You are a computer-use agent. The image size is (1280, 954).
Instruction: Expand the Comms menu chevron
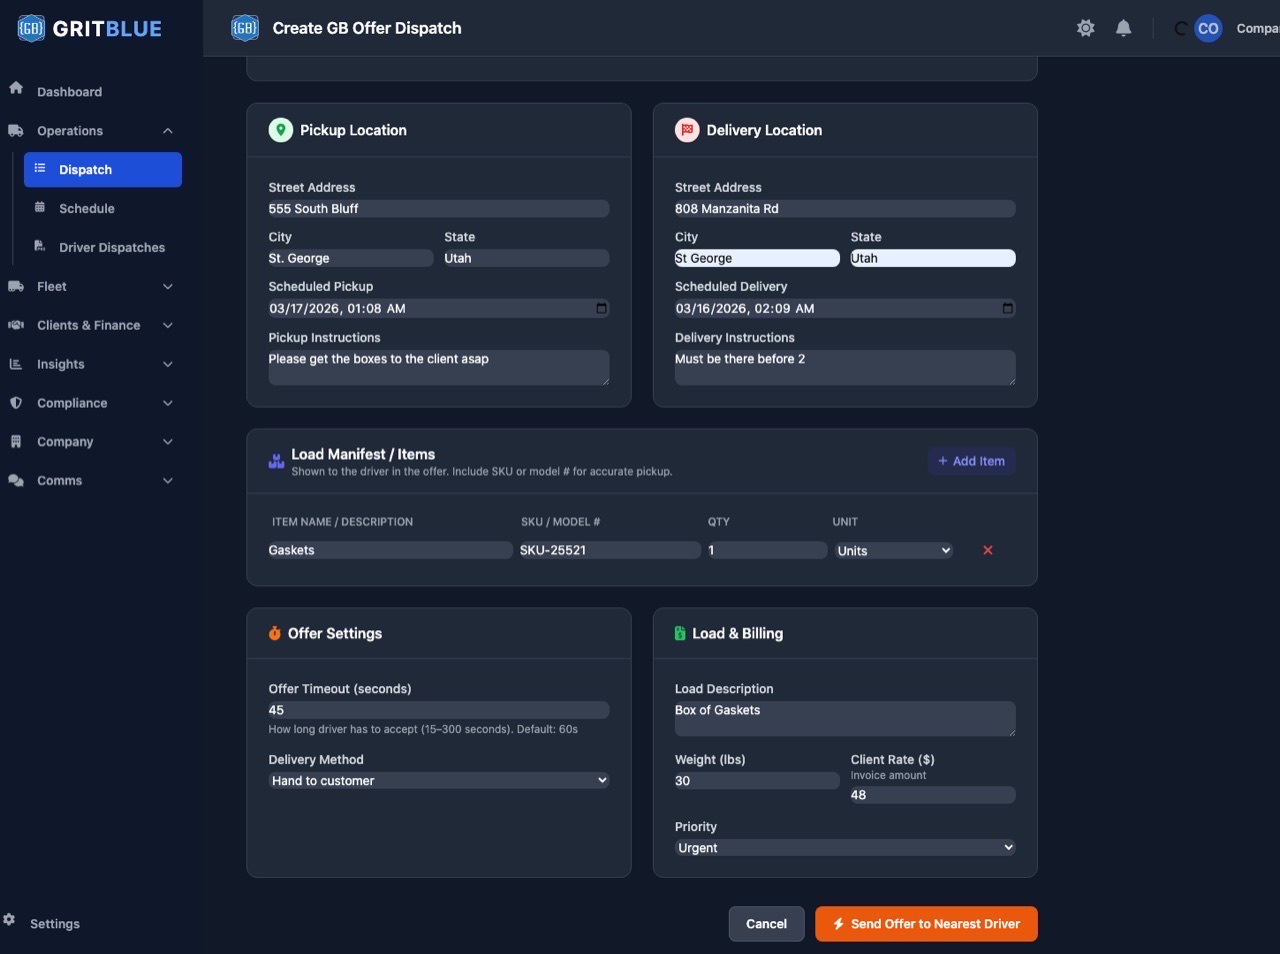pos(168,481)
